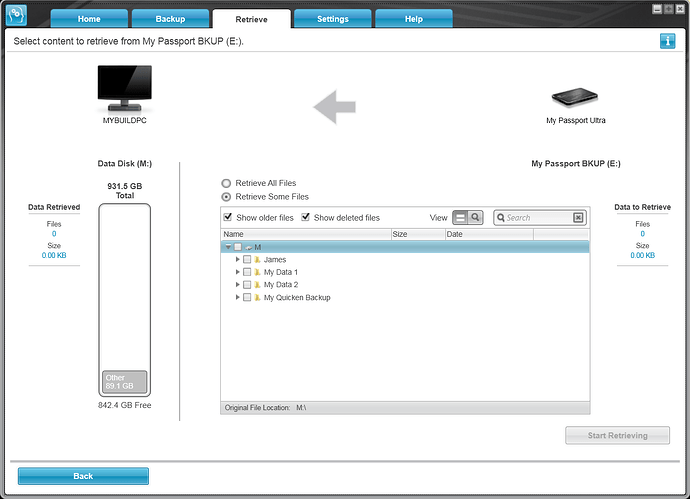
Task: Switch to search view magnifier icon
Action: 475,217
